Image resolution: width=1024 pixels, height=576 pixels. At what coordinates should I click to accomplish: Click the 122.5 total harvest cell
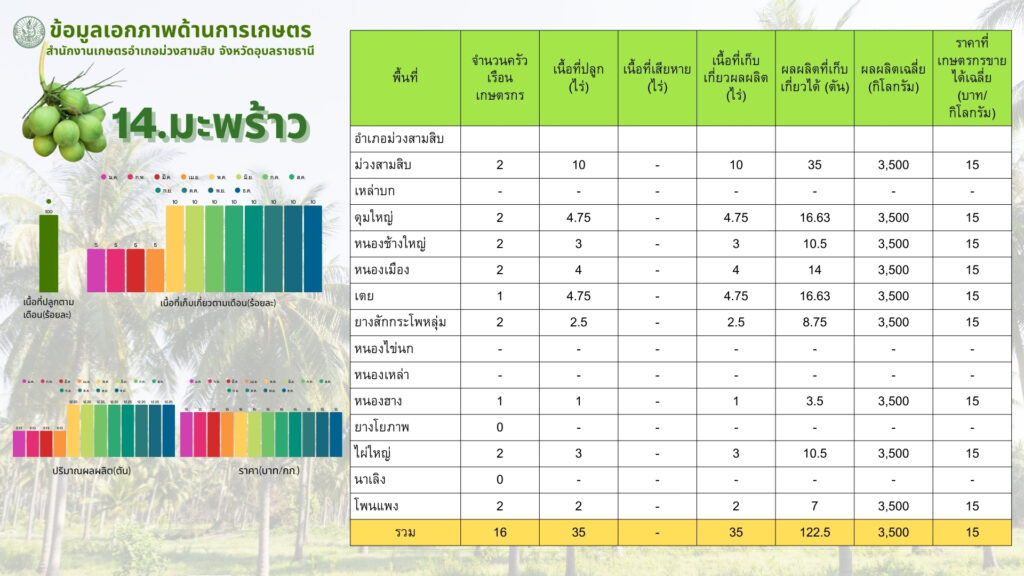click(814, 532)
